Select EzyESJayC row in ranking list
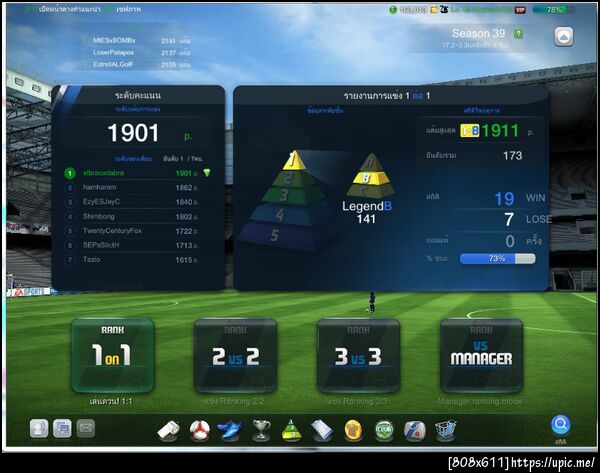The height and width of the screenshot is (473, 600). pyautogui.click(x=132, y=202)
